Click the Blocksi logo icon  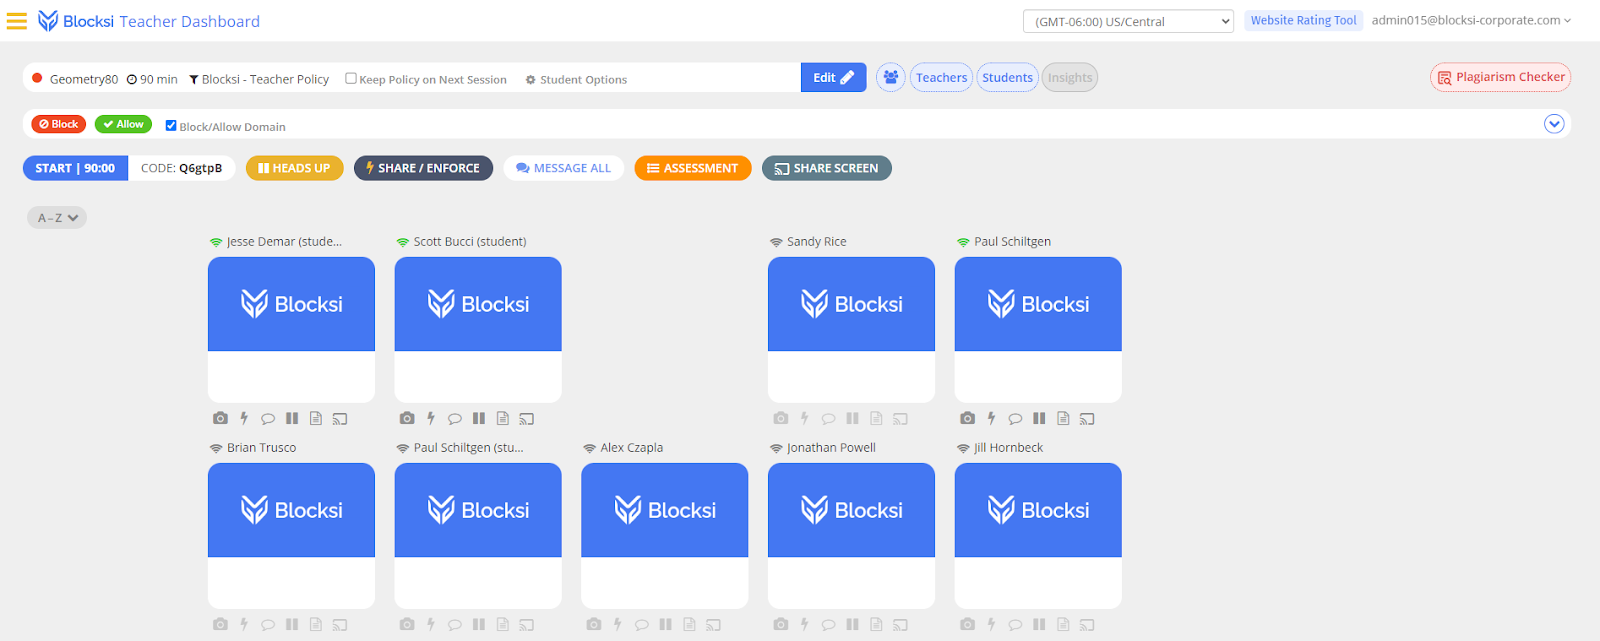47,21
